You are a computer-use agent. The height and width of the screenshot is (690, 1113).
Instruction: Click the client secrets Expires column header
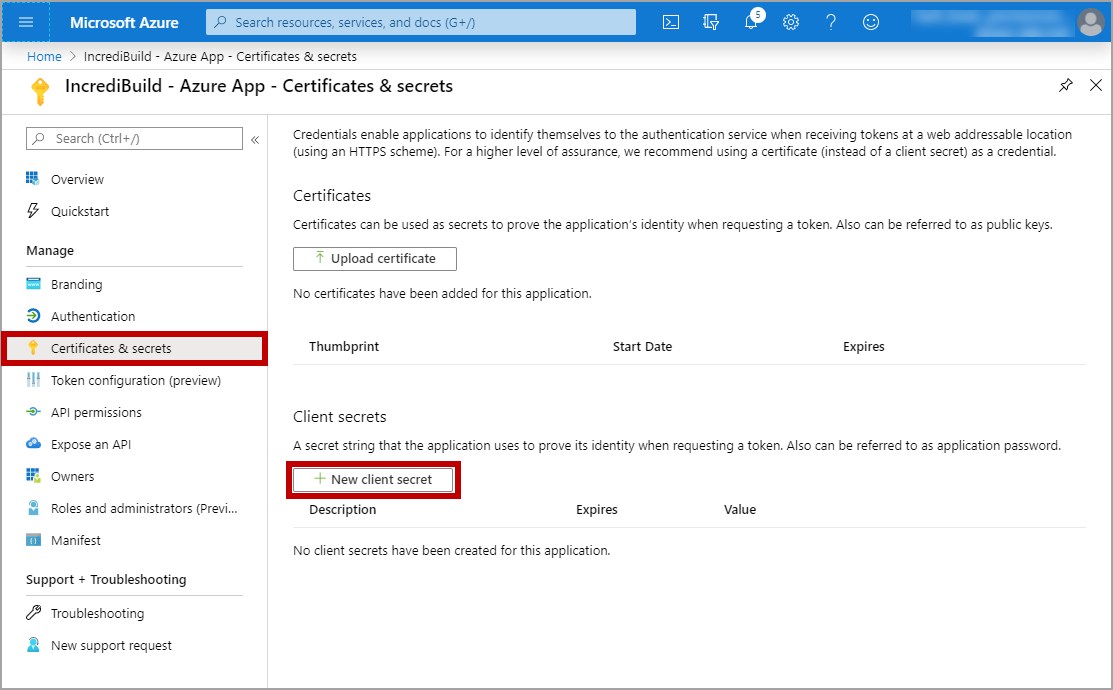pos(597,510)
